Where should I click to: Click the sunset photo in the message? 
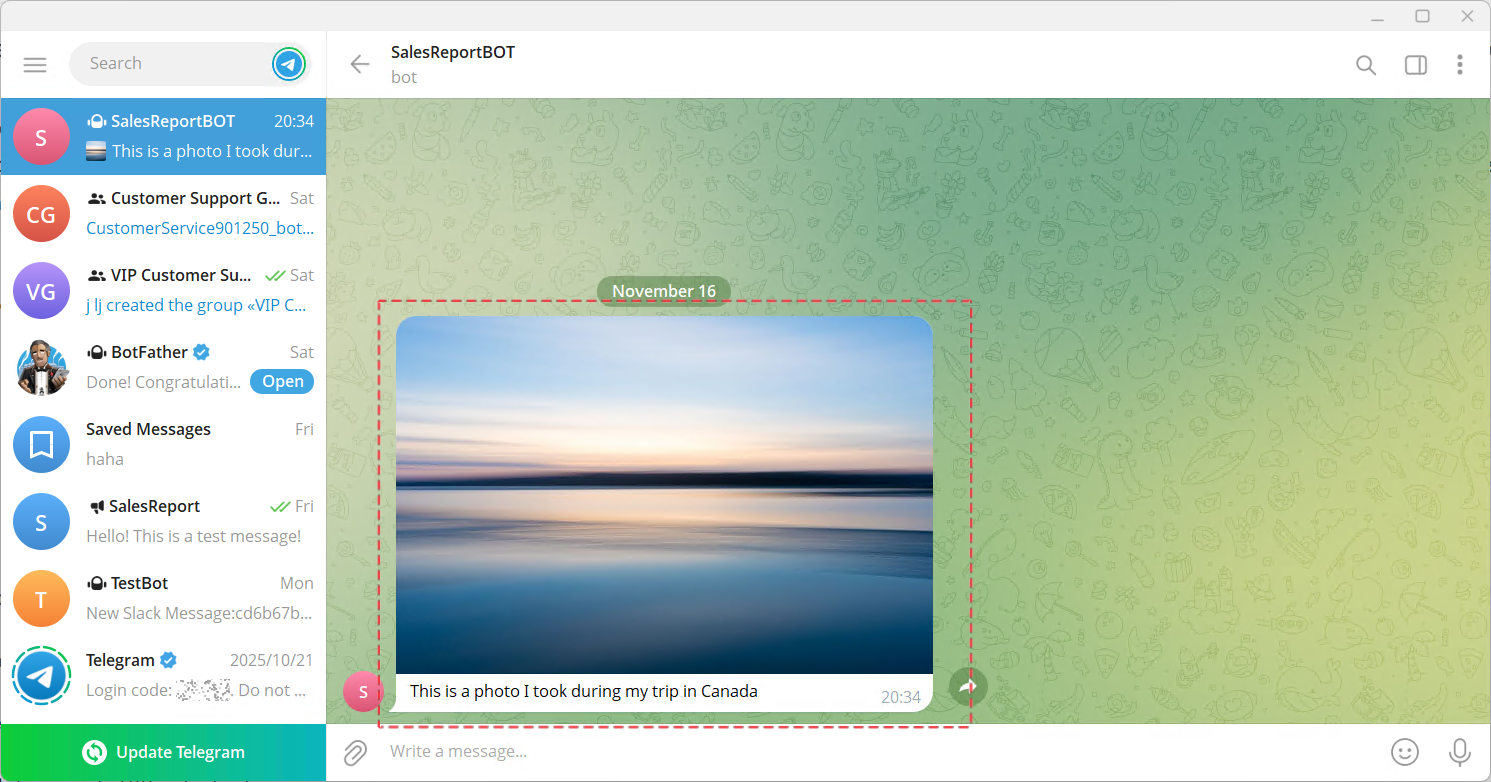click(x=664, y=495)
